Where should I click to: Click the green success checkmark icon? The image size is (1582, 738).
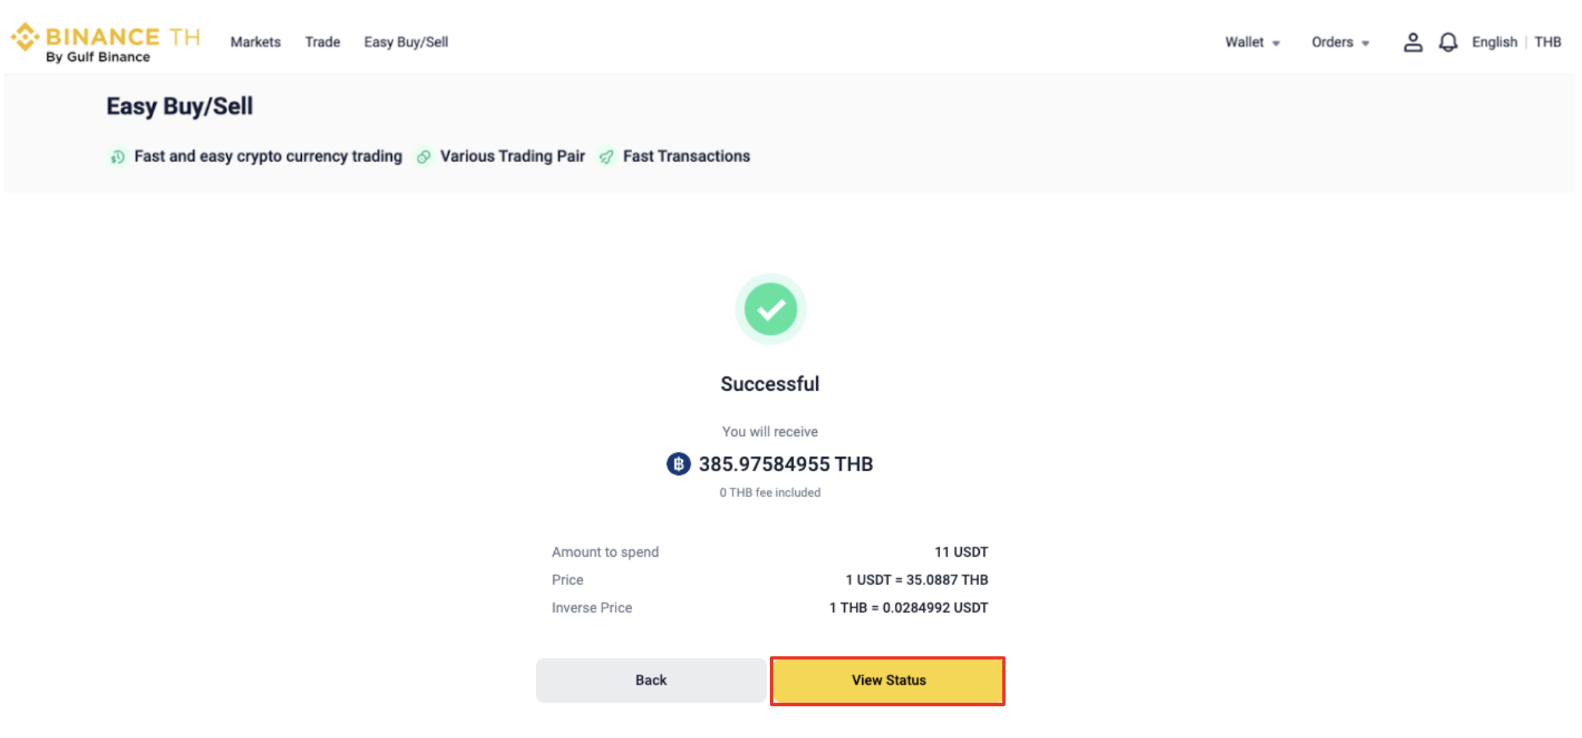click(x=770, y=309)
